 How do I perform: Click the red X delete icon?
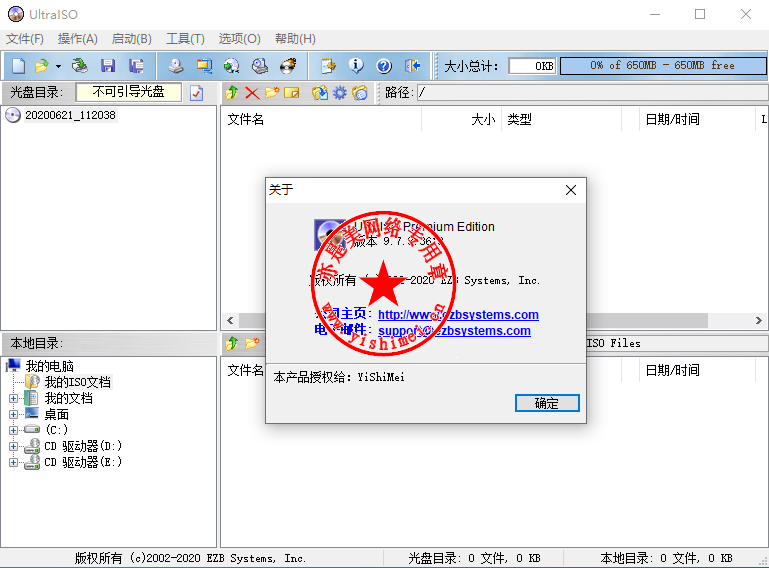point(252,93)
